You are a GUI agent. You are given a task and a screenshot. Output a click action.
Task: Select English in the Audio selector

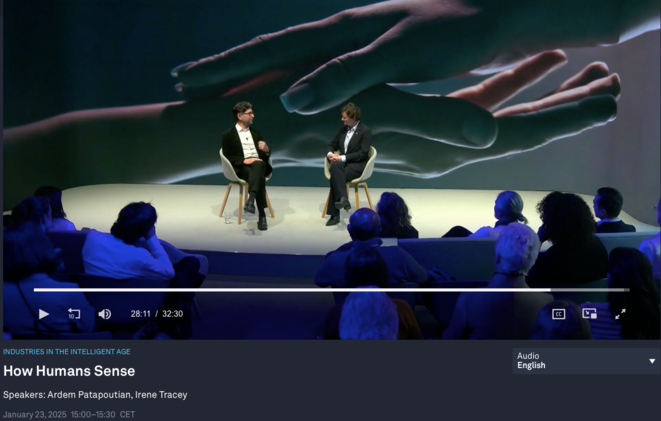(531, 366)
